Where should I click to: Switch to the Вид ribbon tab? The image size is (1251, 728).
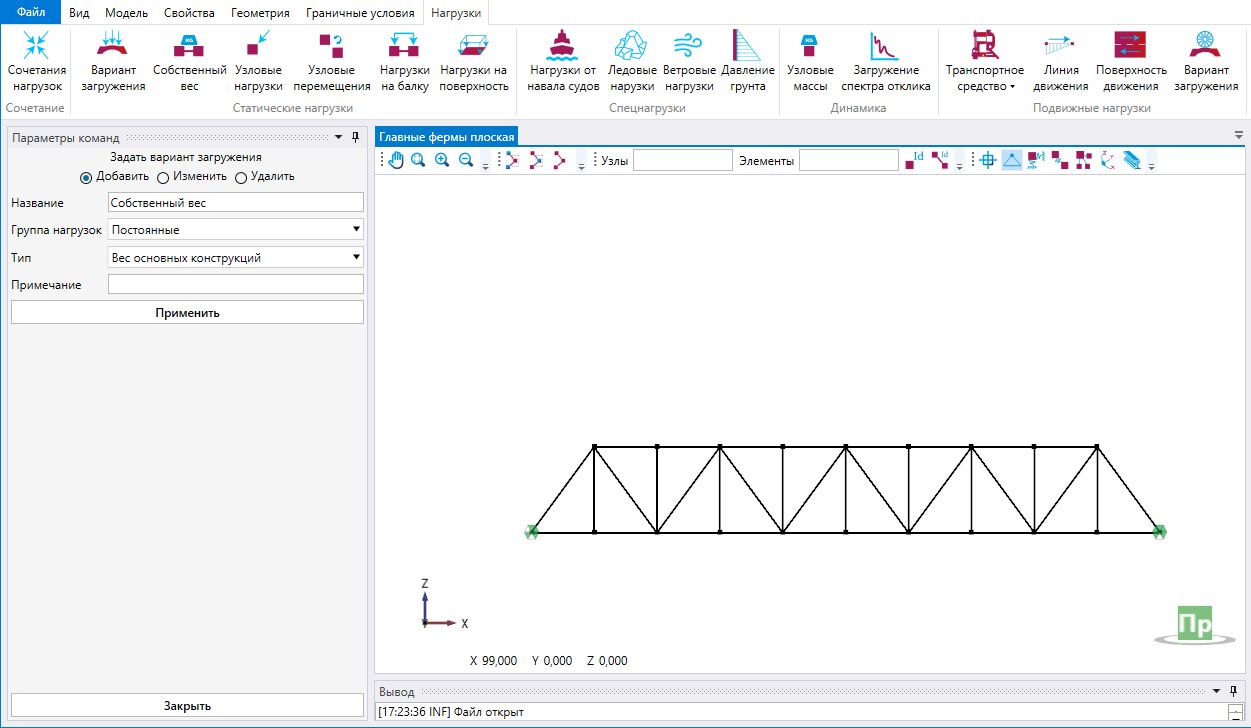tap(79, 13)
